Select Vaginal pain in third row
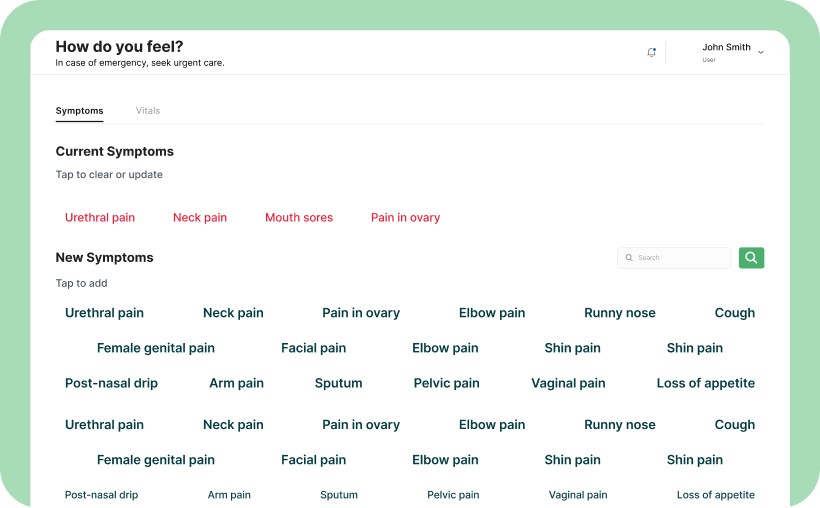 coord(568,383)
